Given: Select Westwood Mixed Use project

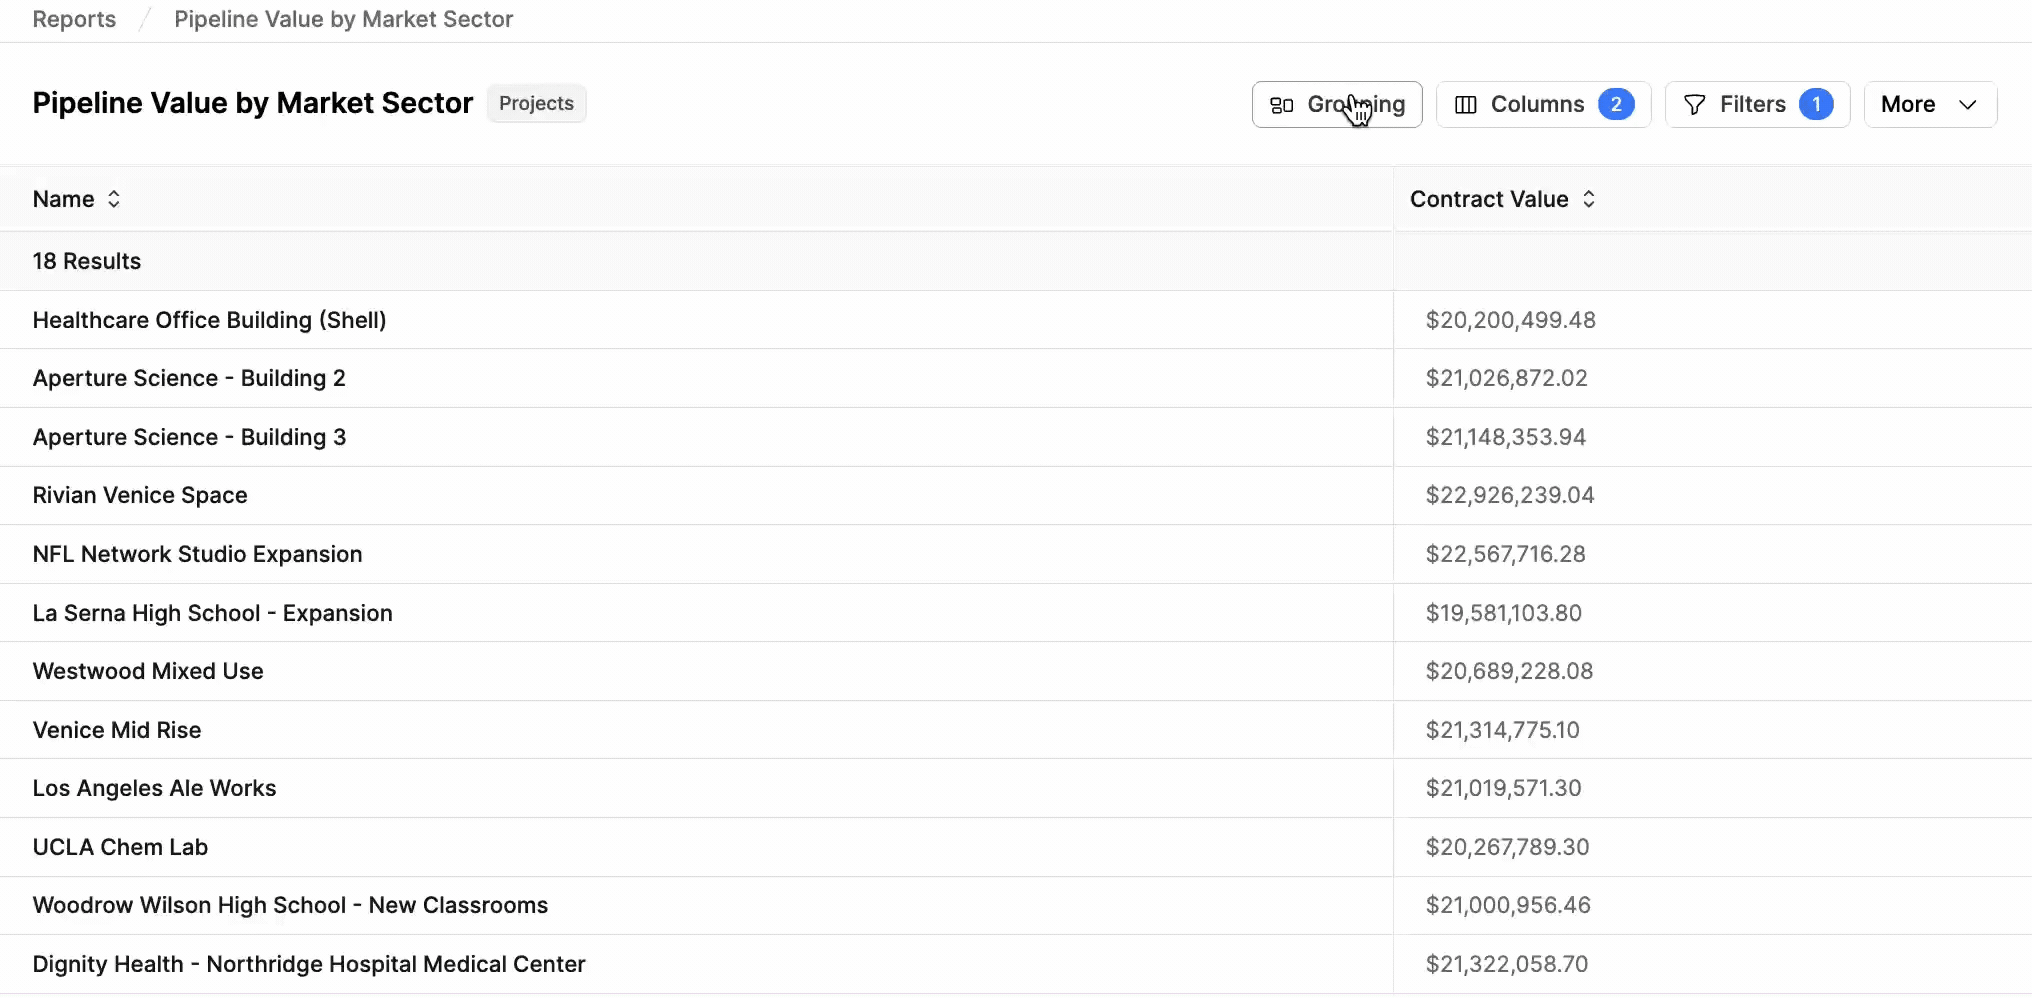Looking at the screenshot, I should coord(148,671).
